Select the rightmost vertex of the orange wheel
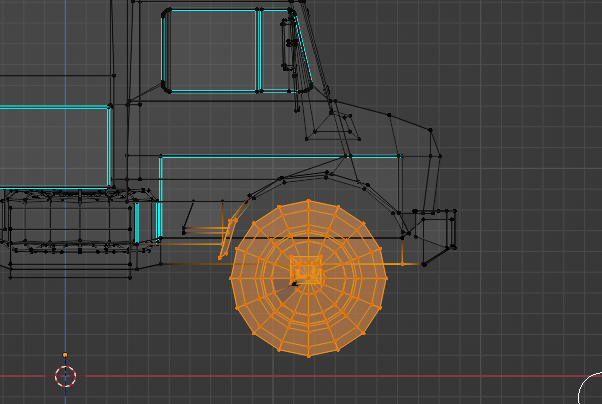 pos(386,278)
